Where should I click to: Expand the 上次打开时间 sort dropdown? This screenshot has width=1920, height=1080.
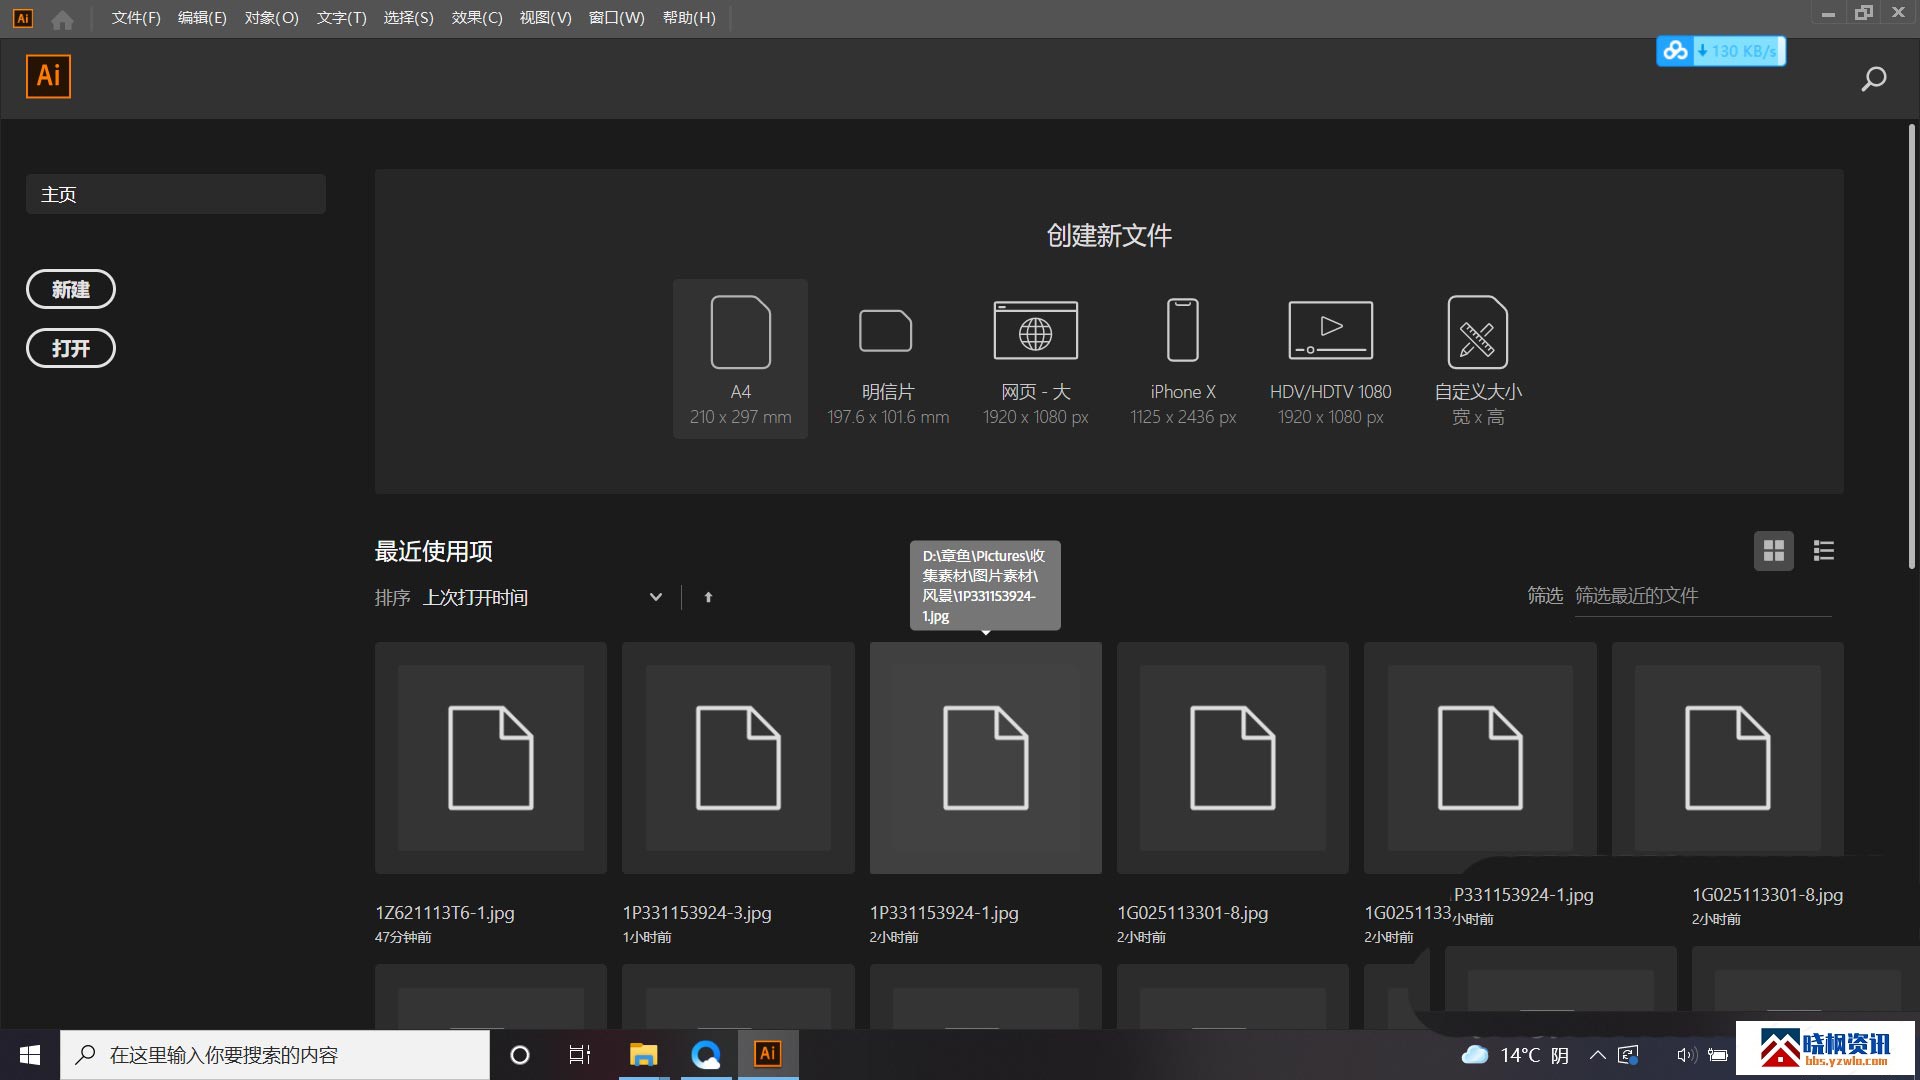[x=655, y=597]
